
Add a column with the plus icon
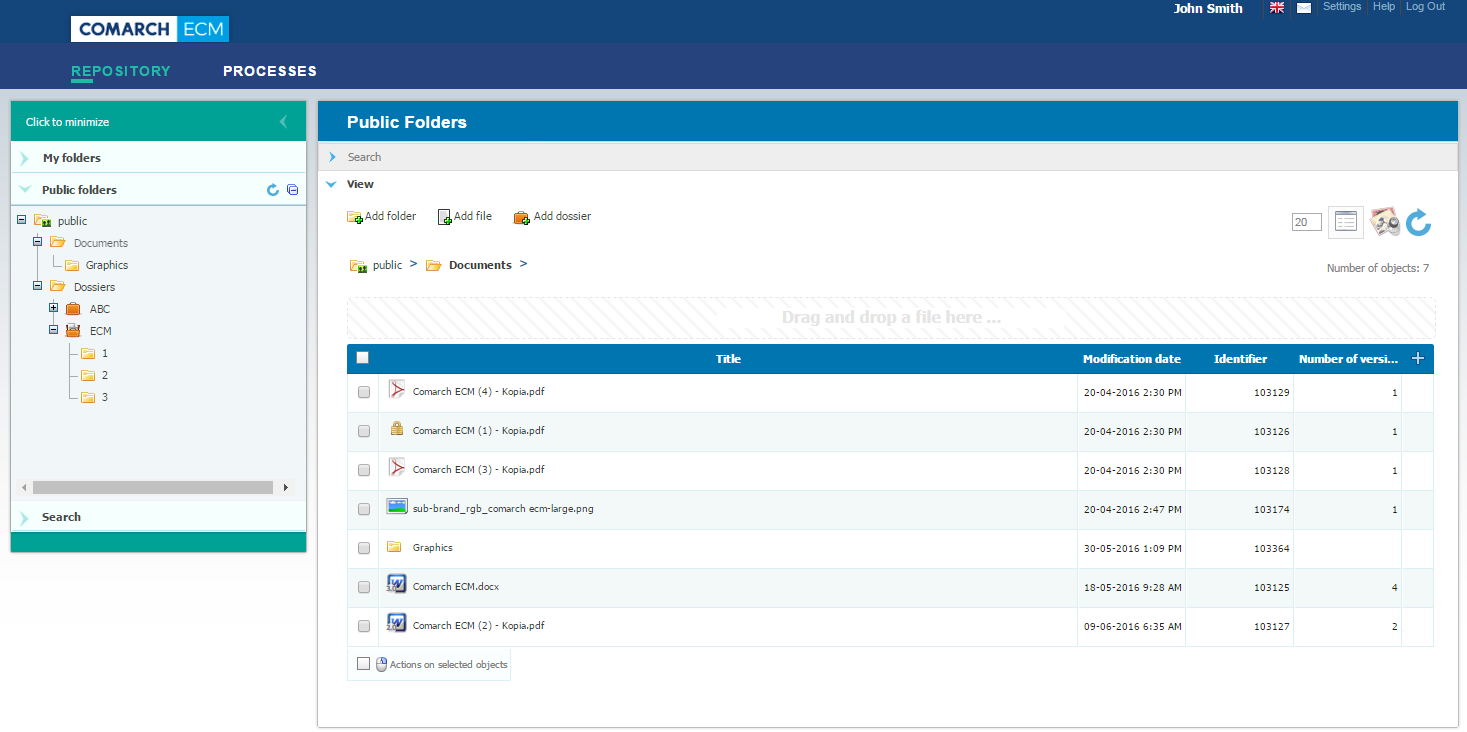click(x=1417, y=359)
